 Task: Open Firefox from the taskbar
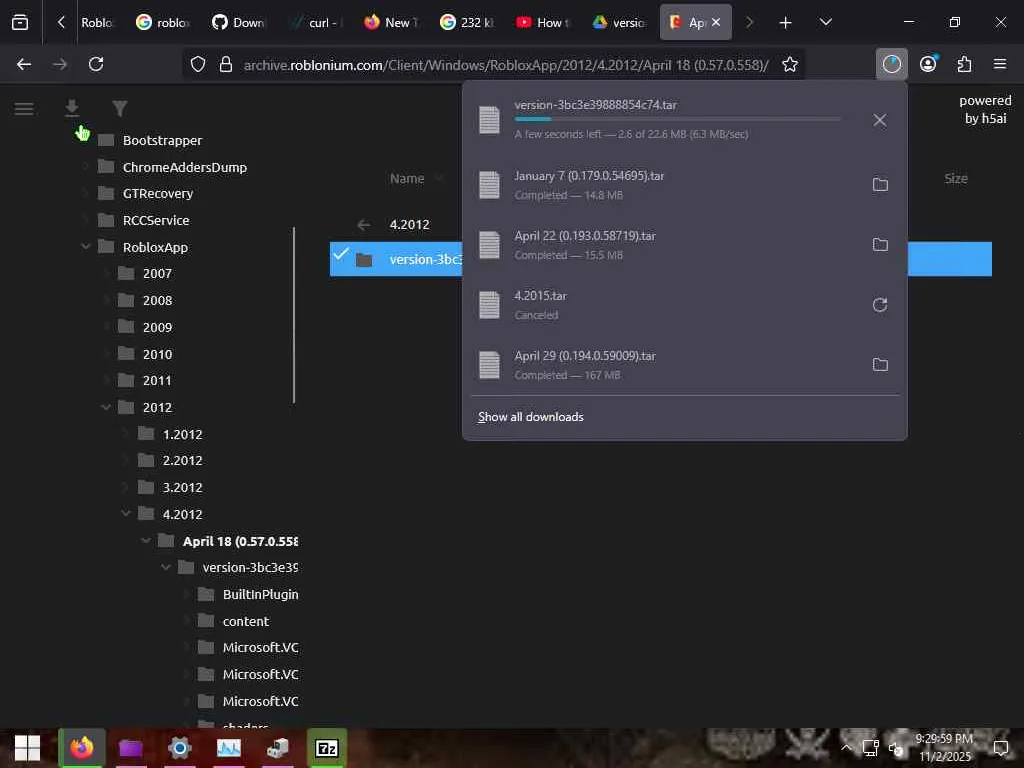pyautogui.click(x=82, y=748)
